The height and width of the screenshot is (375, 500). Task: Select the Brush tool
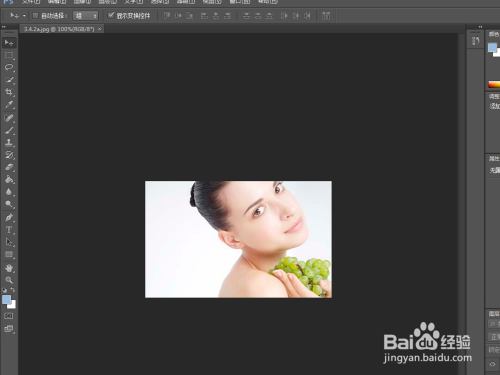[x=9, y=130]
